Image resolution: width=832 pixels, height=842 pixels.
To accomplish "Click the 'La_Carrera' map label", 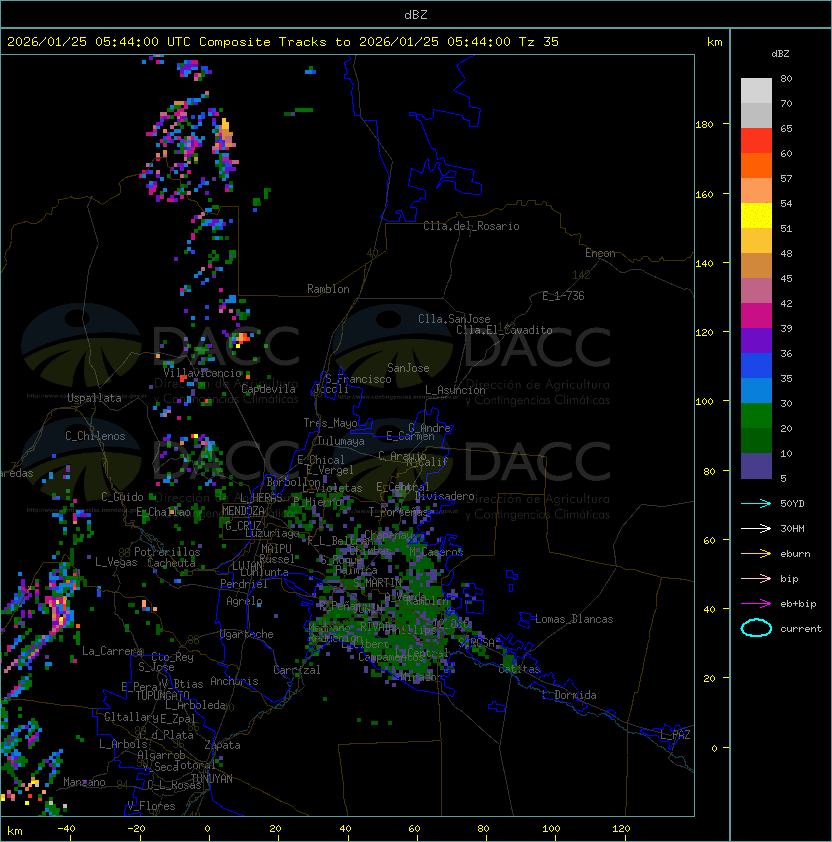I will click(112, 651).
